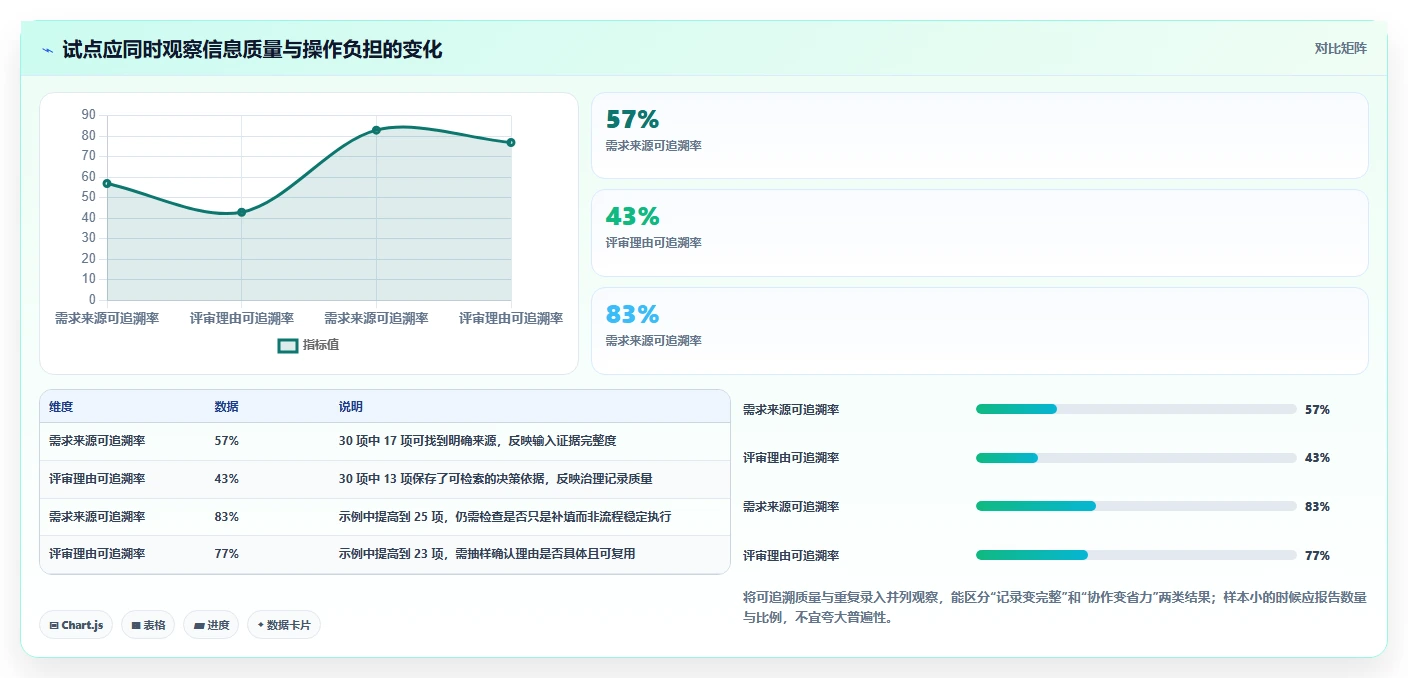The image size is (1408, 678).
Task: Click 评审理由可追溯率 caption in the 43% card
Action: pyautogui.click(x=653, y=243)
